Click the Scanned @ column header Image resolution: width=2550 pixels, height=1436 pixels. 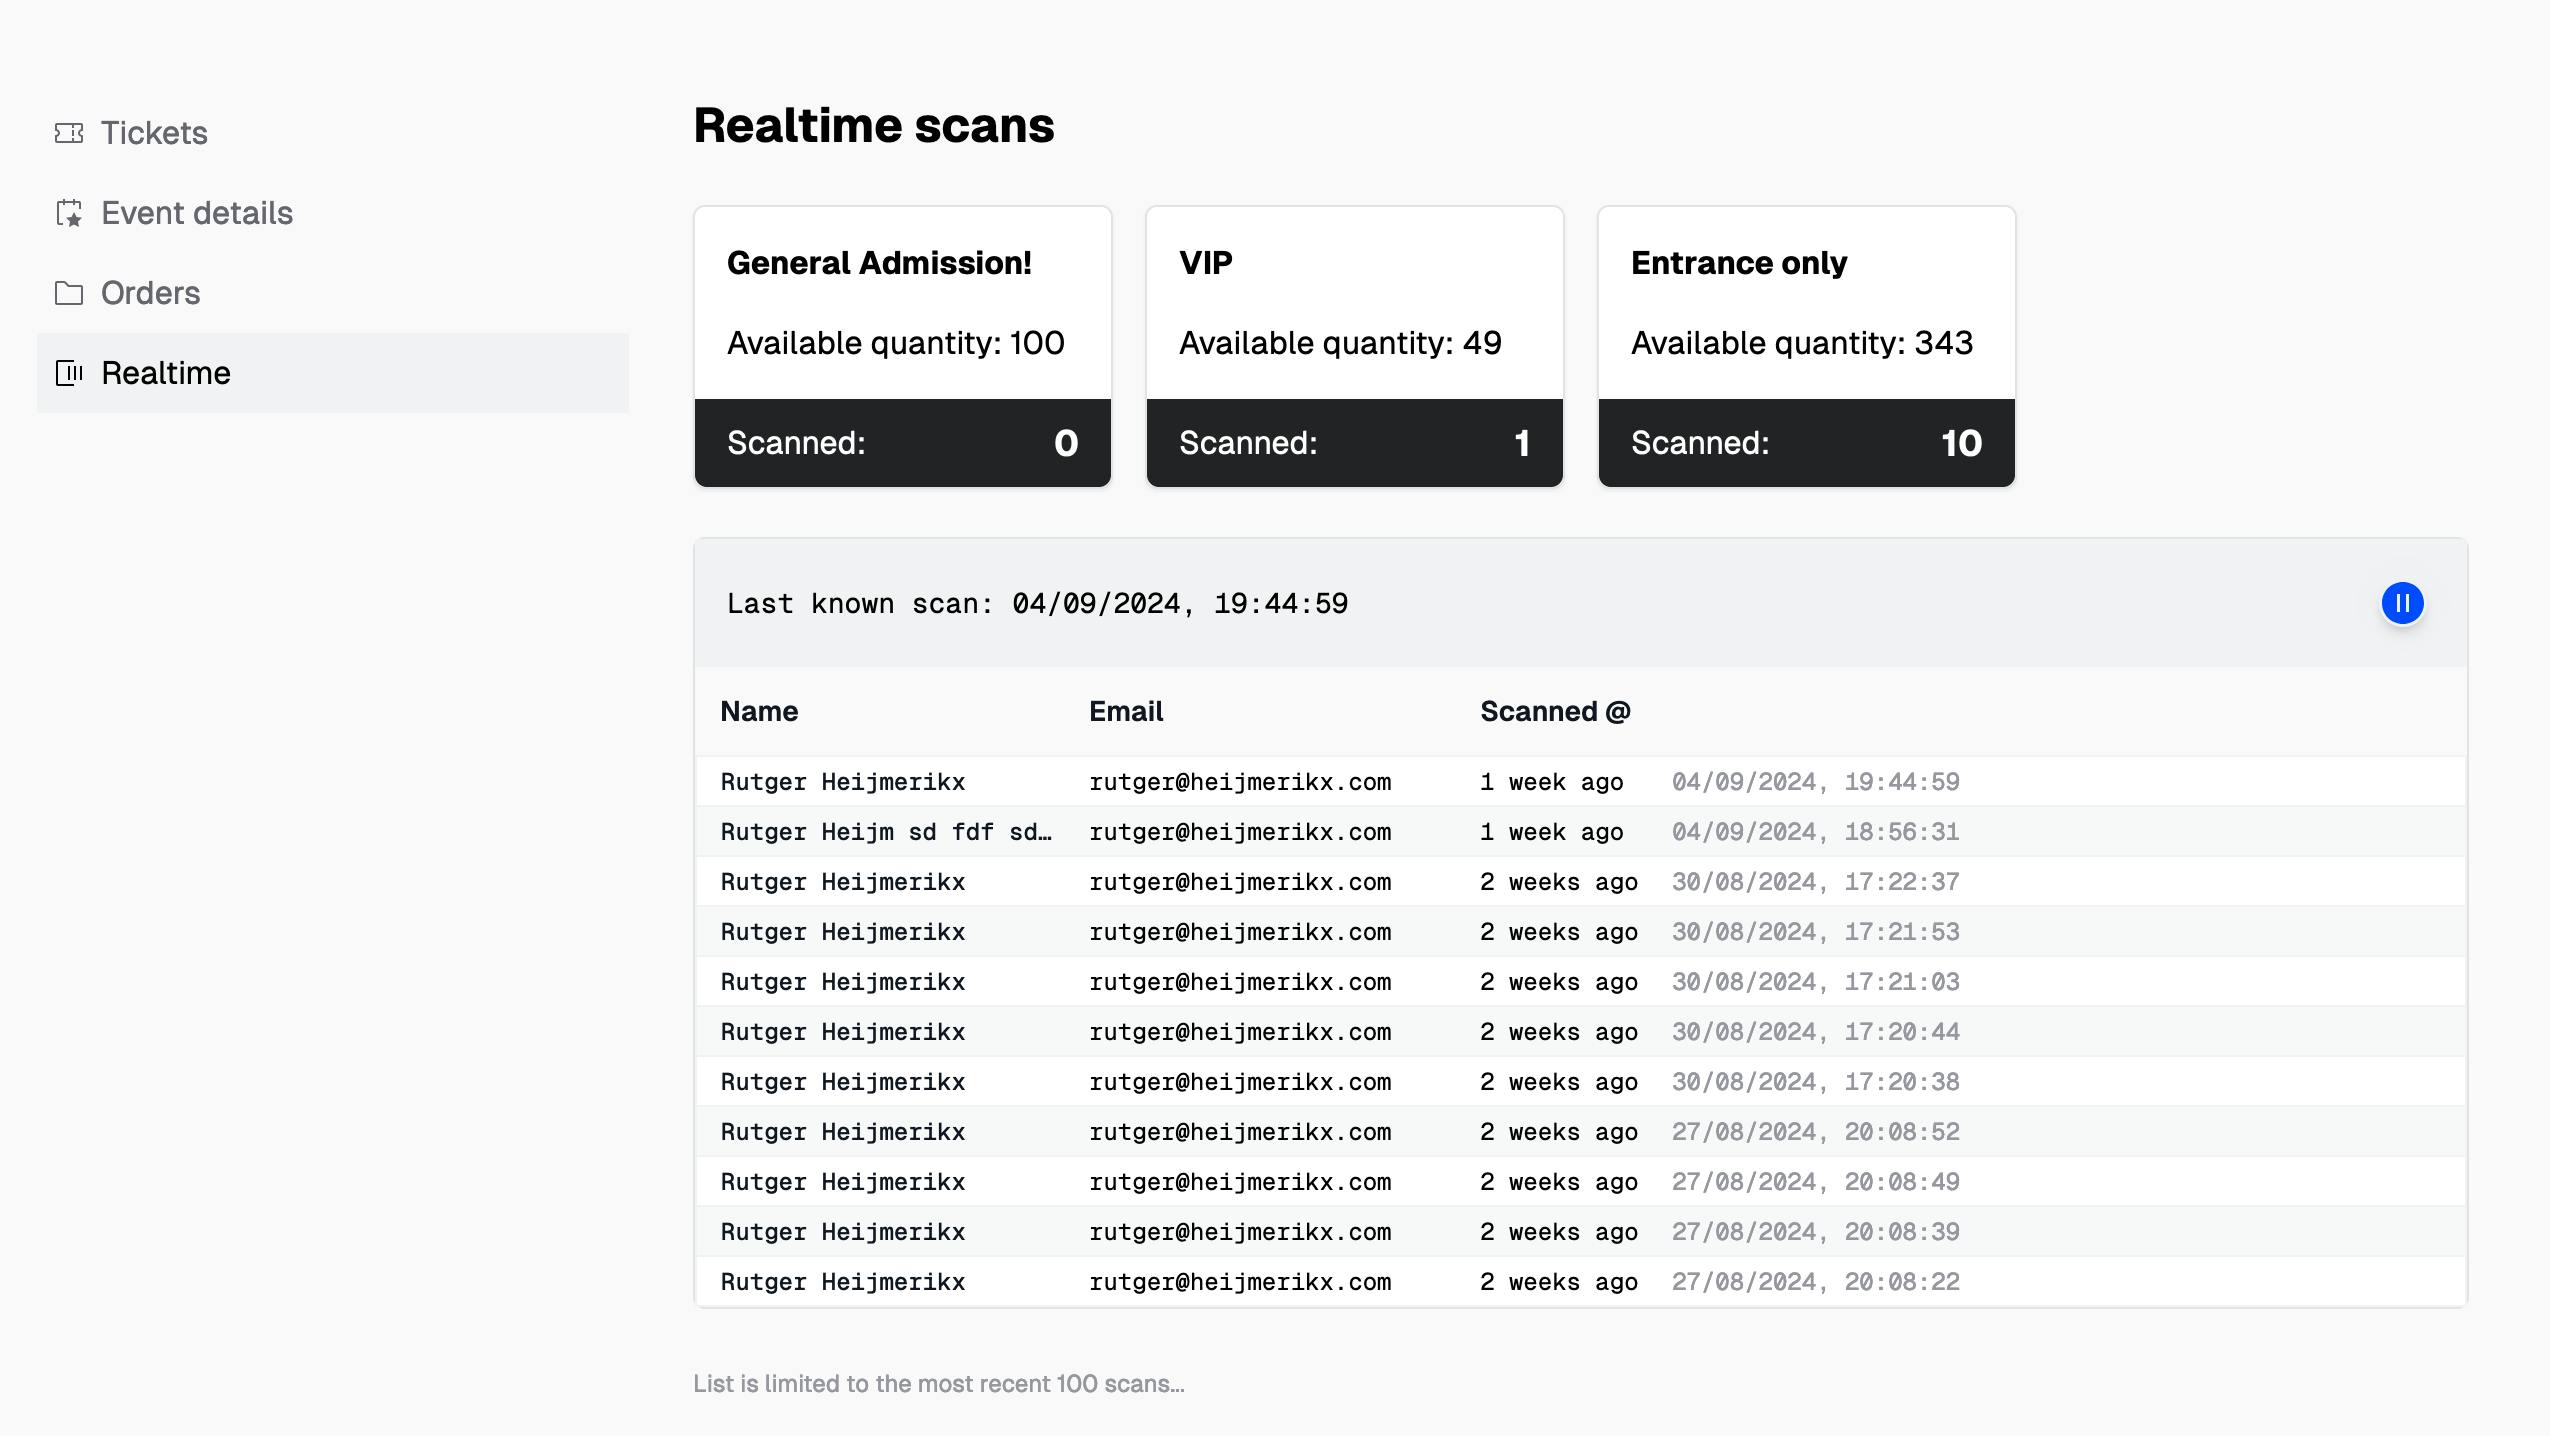tap(1555, 711)
